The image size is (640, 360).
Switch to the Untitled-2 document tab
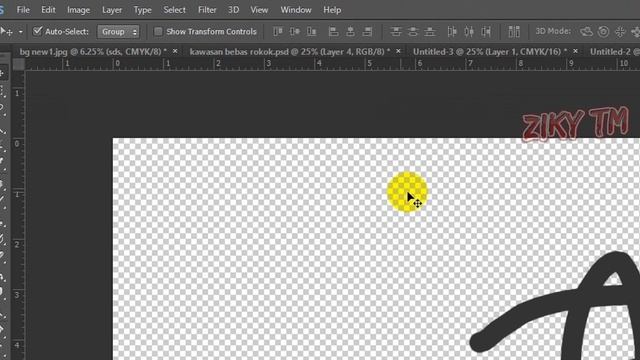coord(614,52)
